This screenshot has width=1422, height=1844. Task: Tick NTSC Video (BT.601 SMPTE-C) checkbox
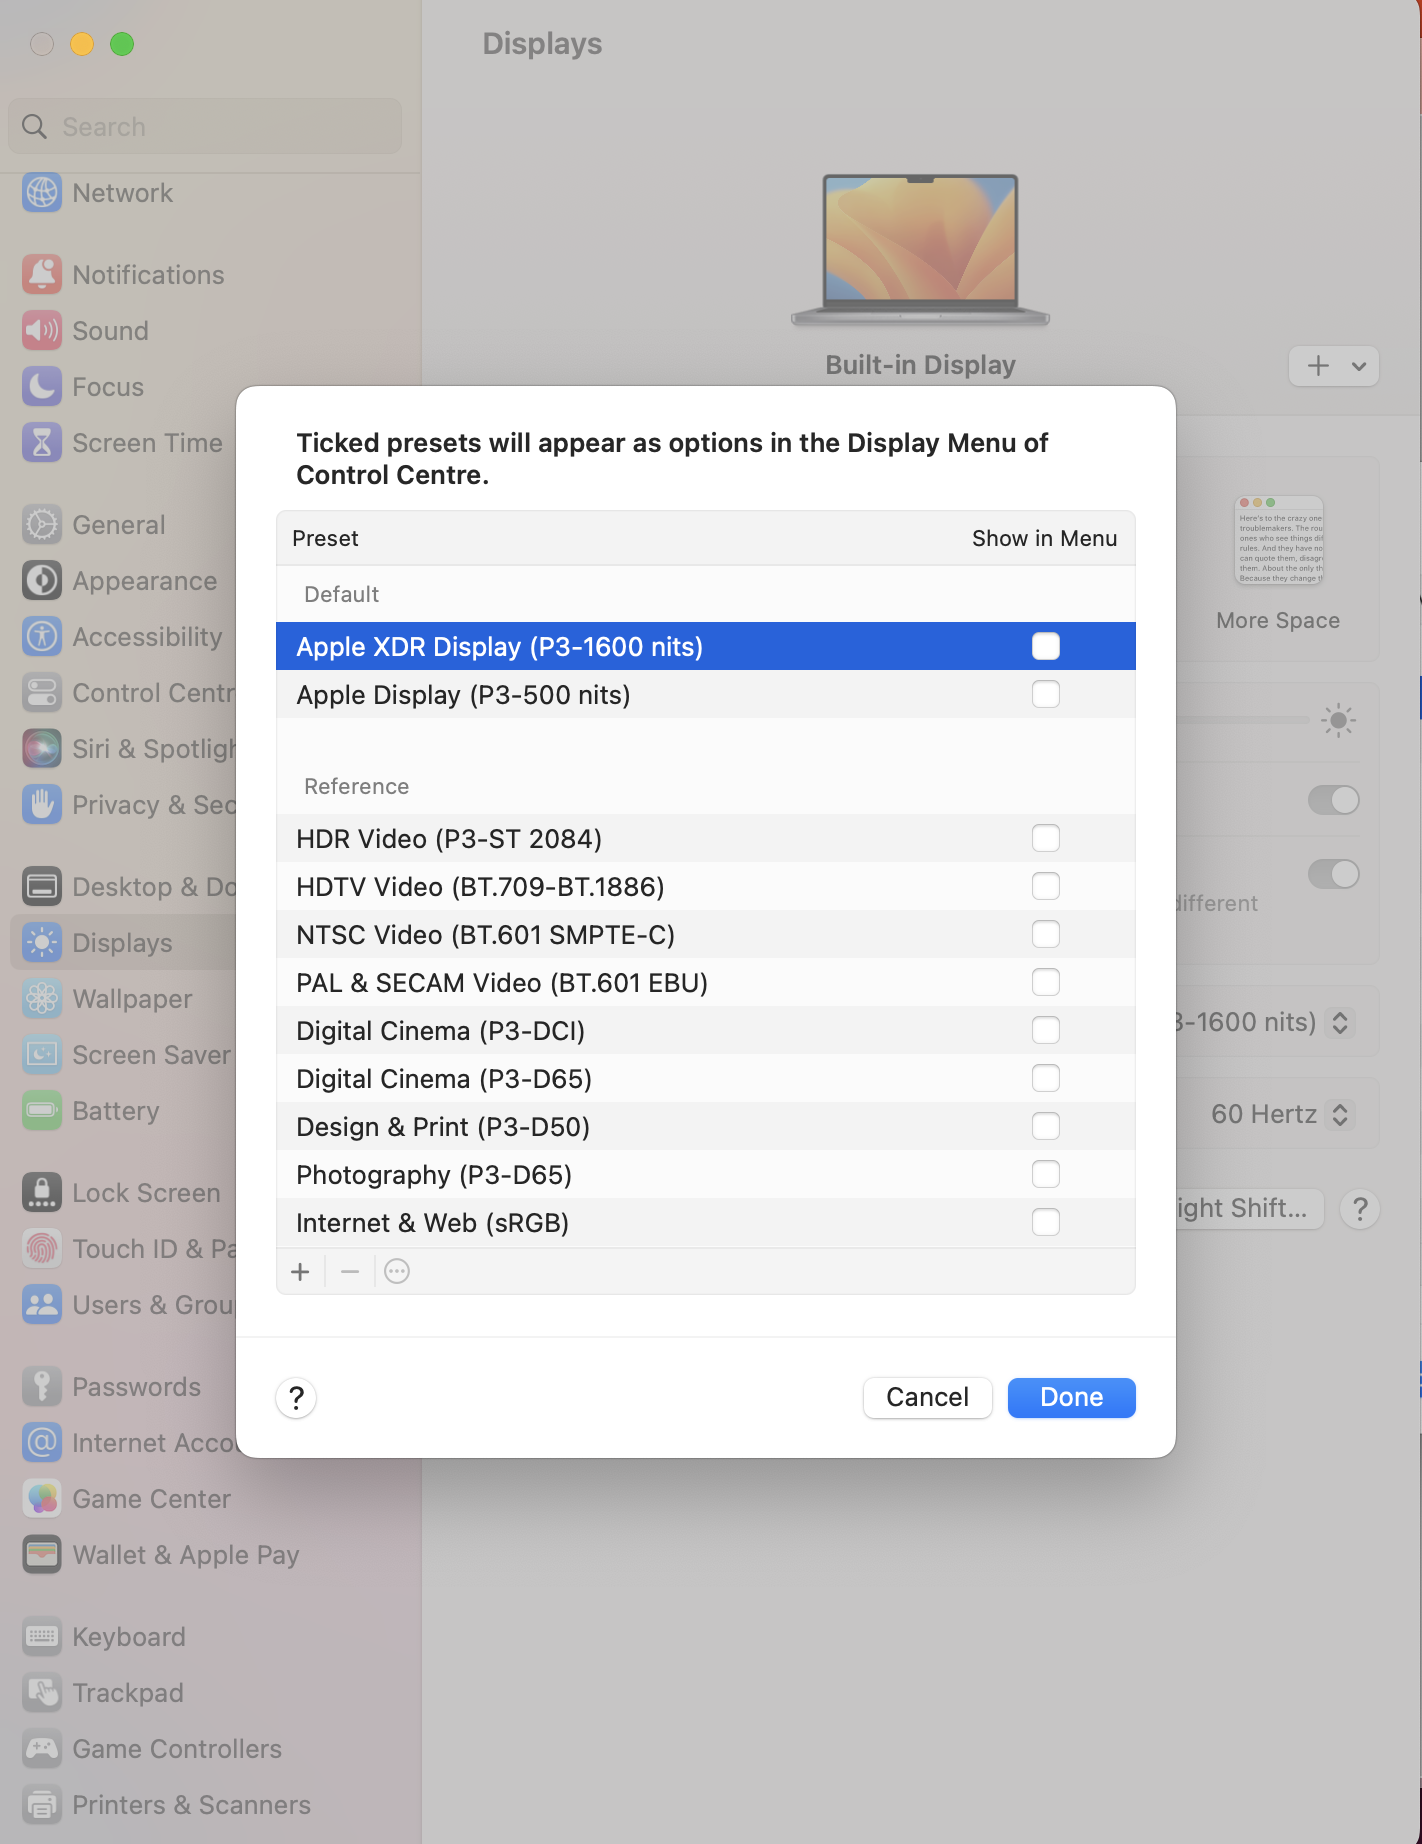coord(1046,935)
